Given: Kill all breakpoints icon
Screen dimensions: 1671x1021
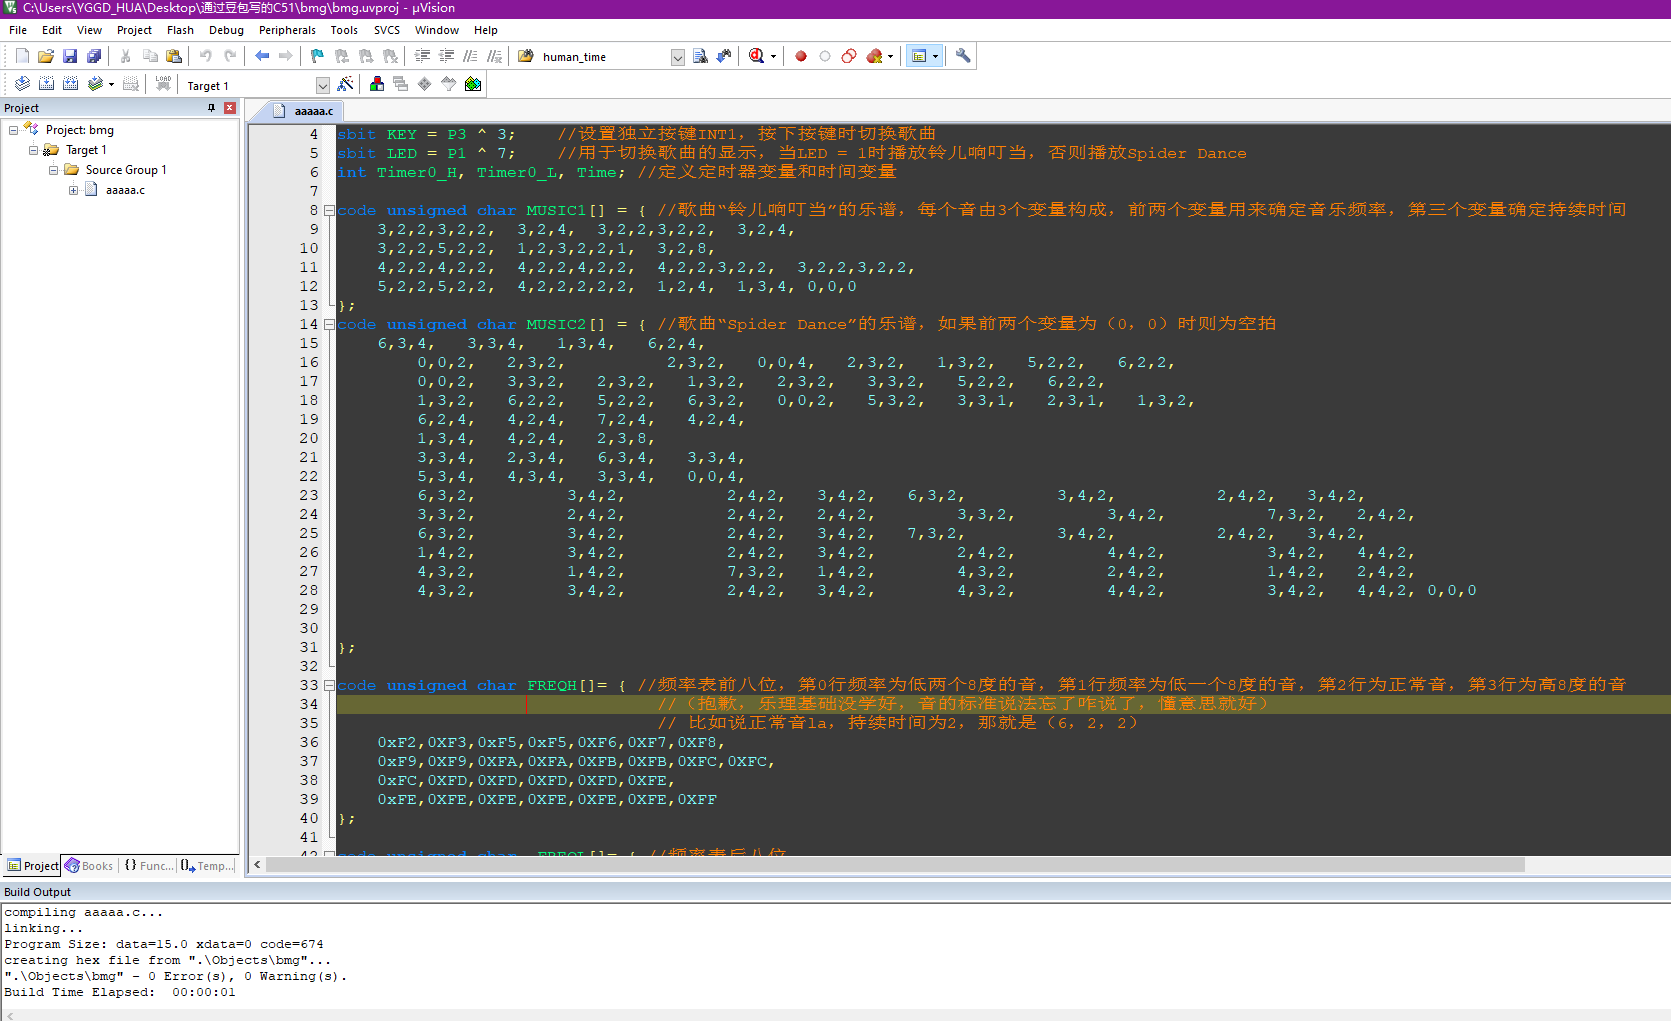Looking at the screenshot, I should (x=875, y=56).
